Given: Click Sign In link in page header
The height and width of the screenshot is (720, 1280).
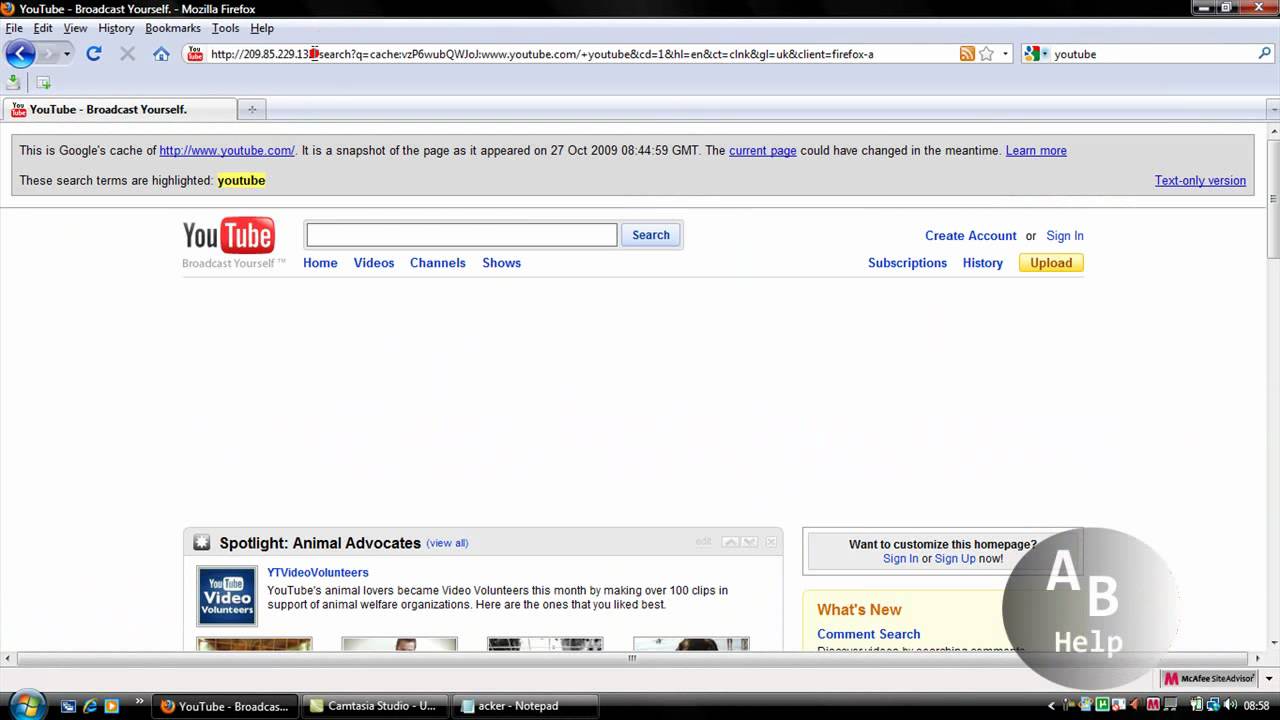Looking at the screenshot, I should tap(1065, 236).
